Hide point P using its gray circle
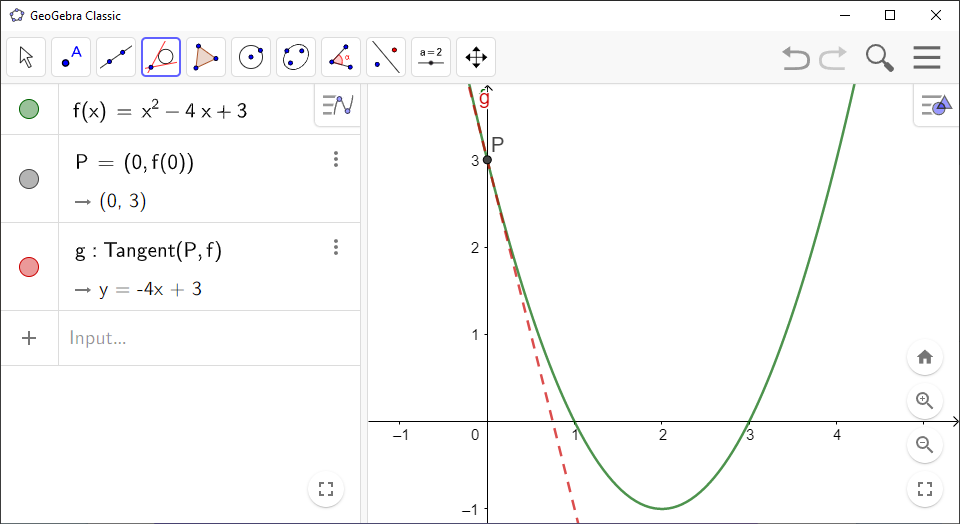Viewport: 960px width, 524px height. point(29,179)
